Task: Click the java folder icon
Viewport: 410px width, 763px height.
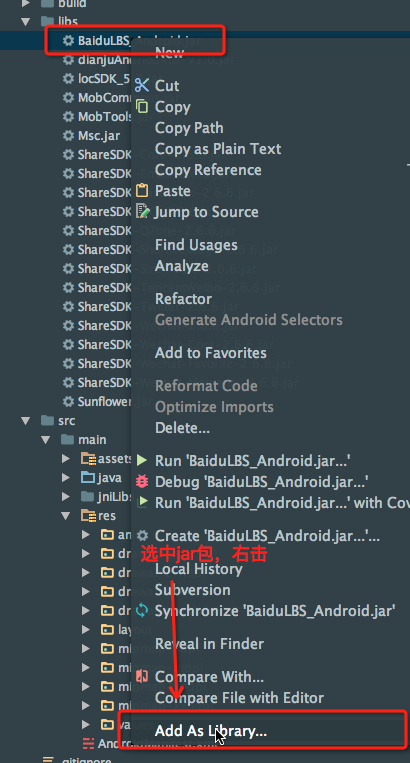Action: tap(88, 477)
